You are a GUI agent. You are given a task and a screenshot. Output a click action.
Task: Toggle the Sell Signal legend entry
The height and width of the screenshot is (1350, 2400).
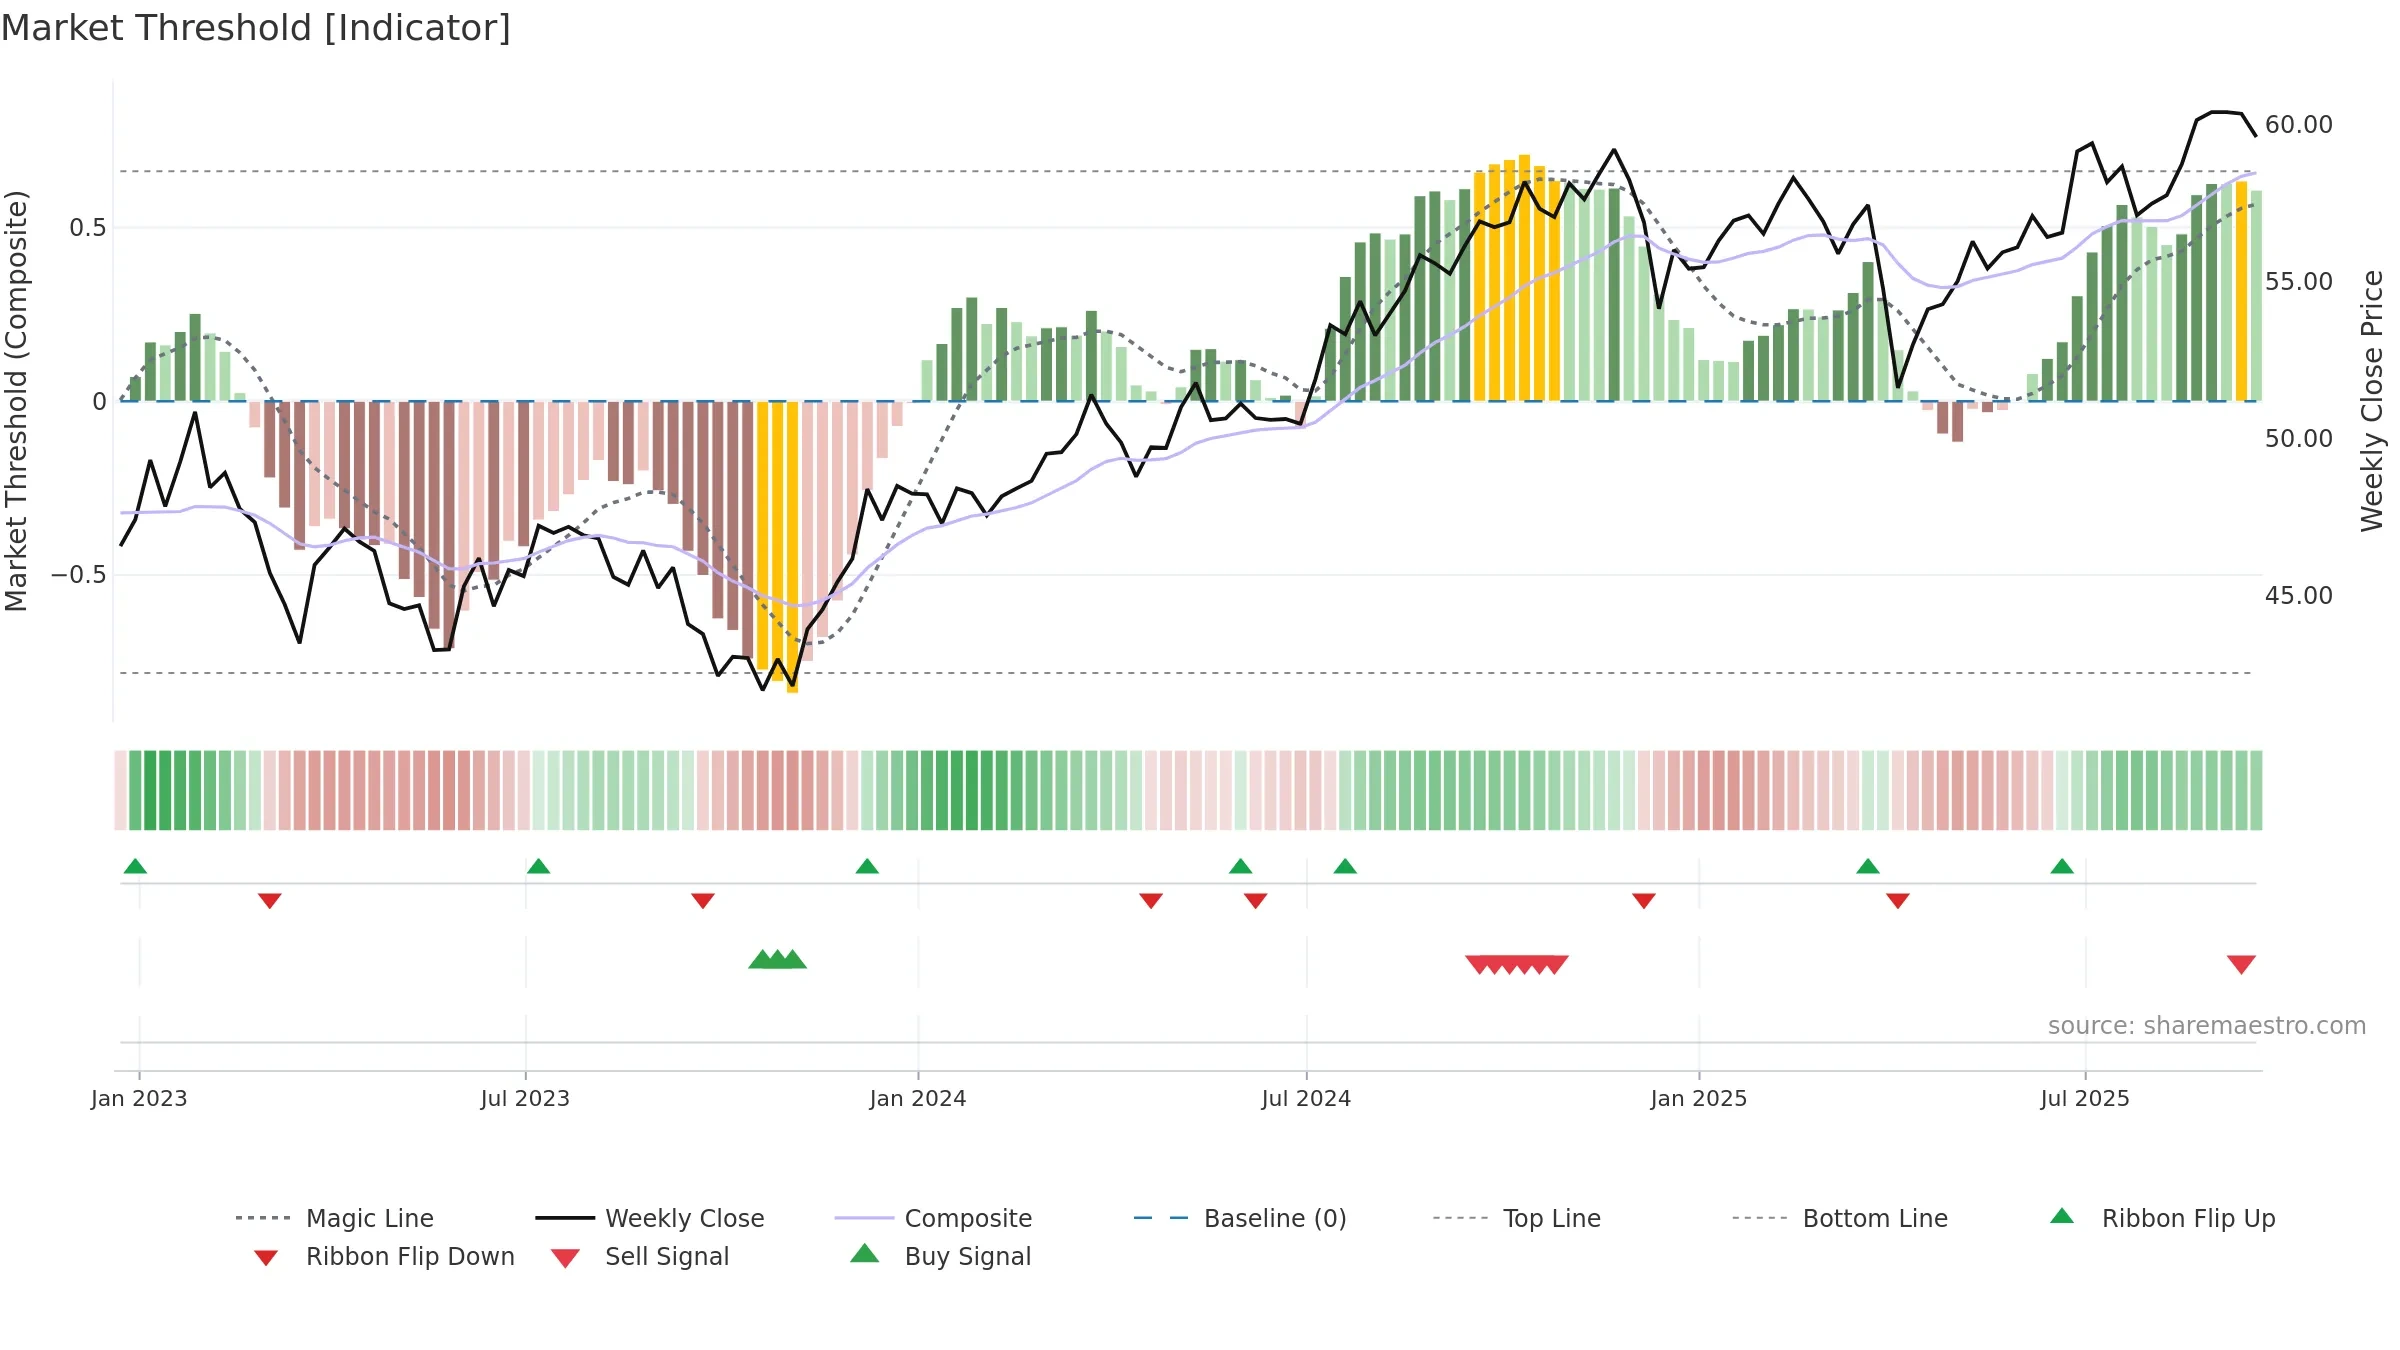pos(640,1256)
